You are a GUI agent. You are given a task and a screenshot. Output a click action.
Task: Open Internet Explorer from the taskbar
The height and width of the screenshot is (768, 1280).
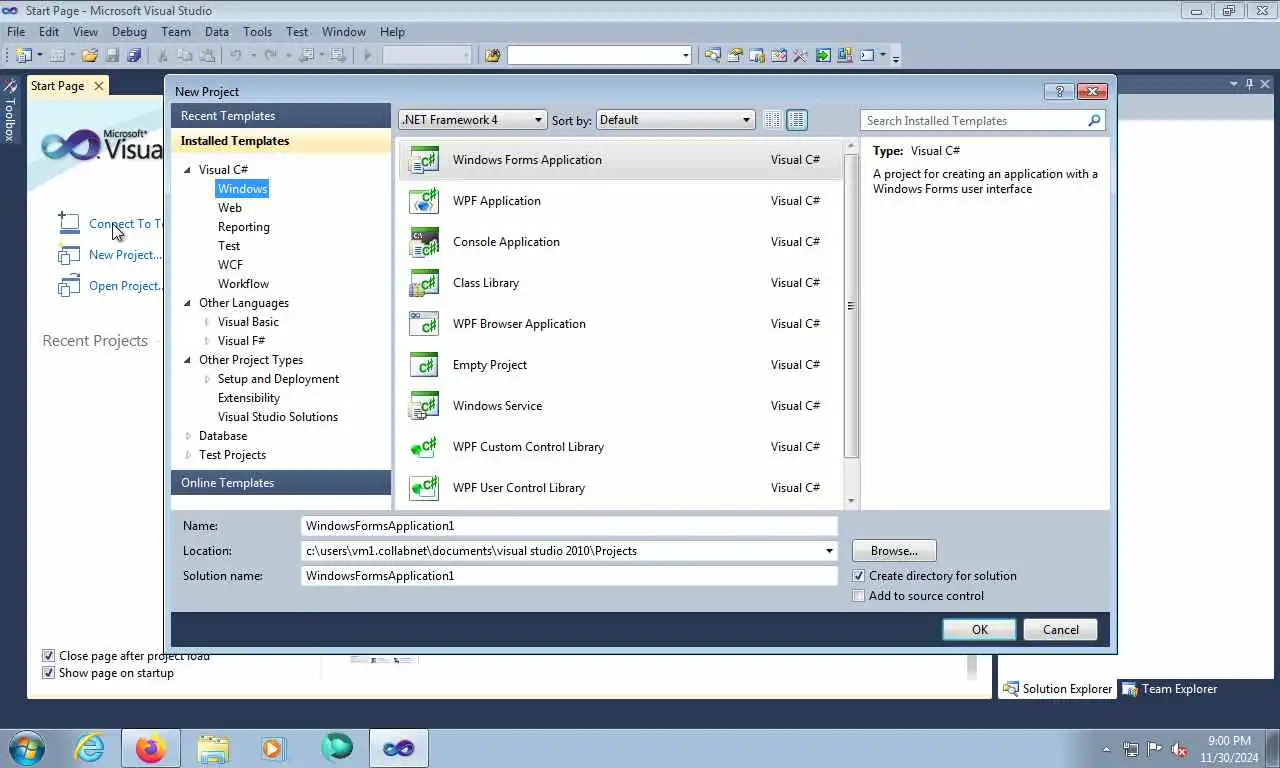coord(89,748)
